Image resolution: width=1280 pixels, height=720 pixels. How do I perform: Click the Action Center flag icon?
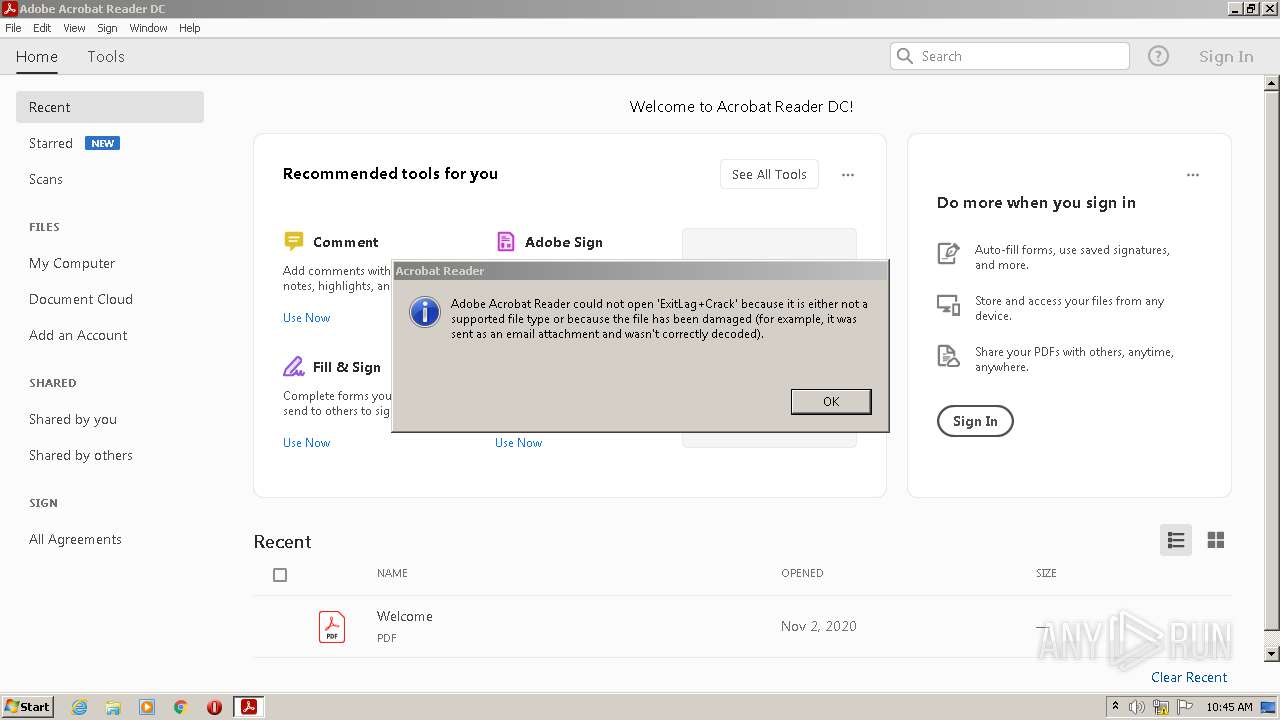pos(1183,707)
